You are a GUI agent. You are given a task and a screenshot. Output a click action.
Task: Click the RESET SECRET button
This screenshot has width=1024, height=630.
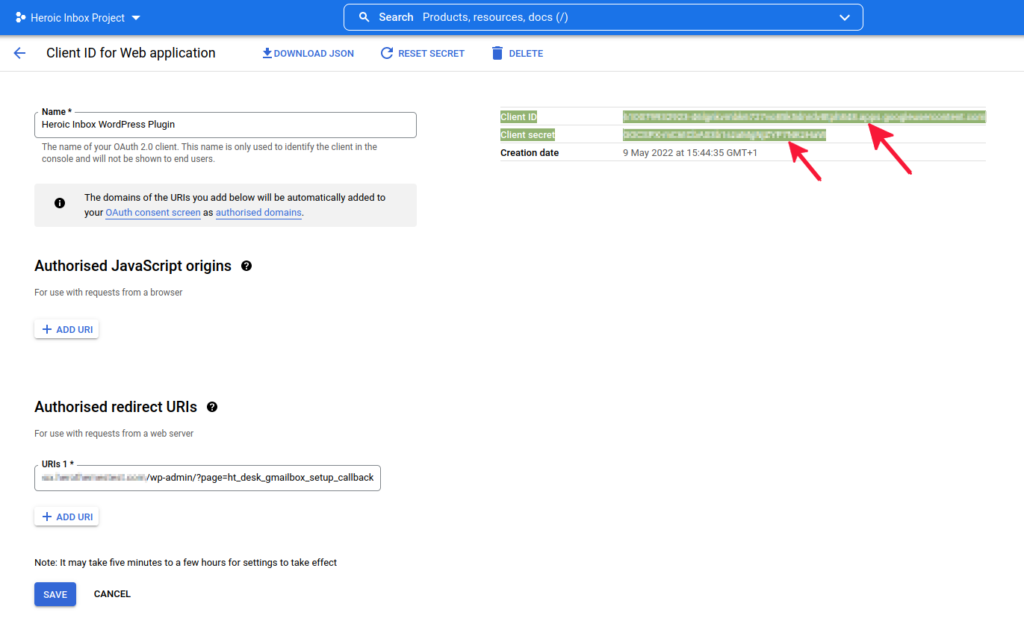coord(423,54)
